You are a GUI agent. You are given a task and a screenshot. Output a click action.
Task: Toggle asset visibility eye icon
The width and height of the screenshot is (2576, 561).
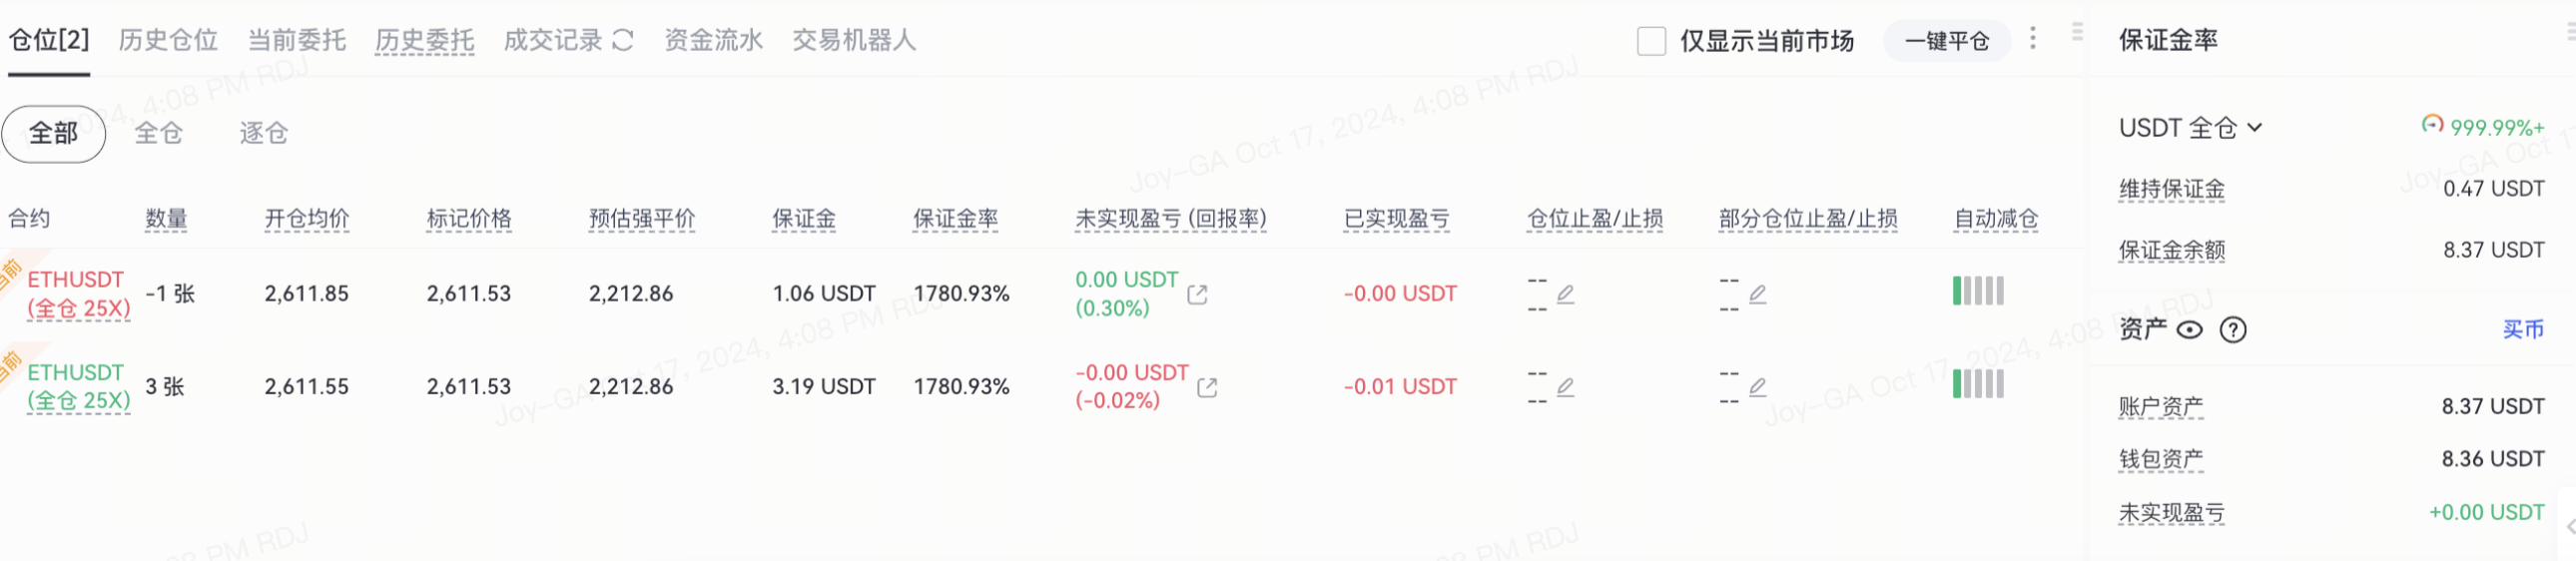(x=2190, y=330)
